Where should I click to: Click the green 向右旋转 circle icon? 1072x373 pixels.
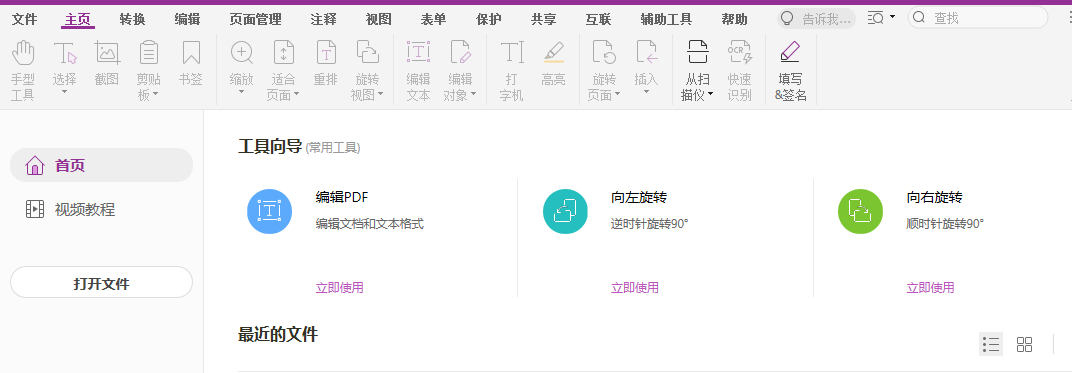pos(861,212)
